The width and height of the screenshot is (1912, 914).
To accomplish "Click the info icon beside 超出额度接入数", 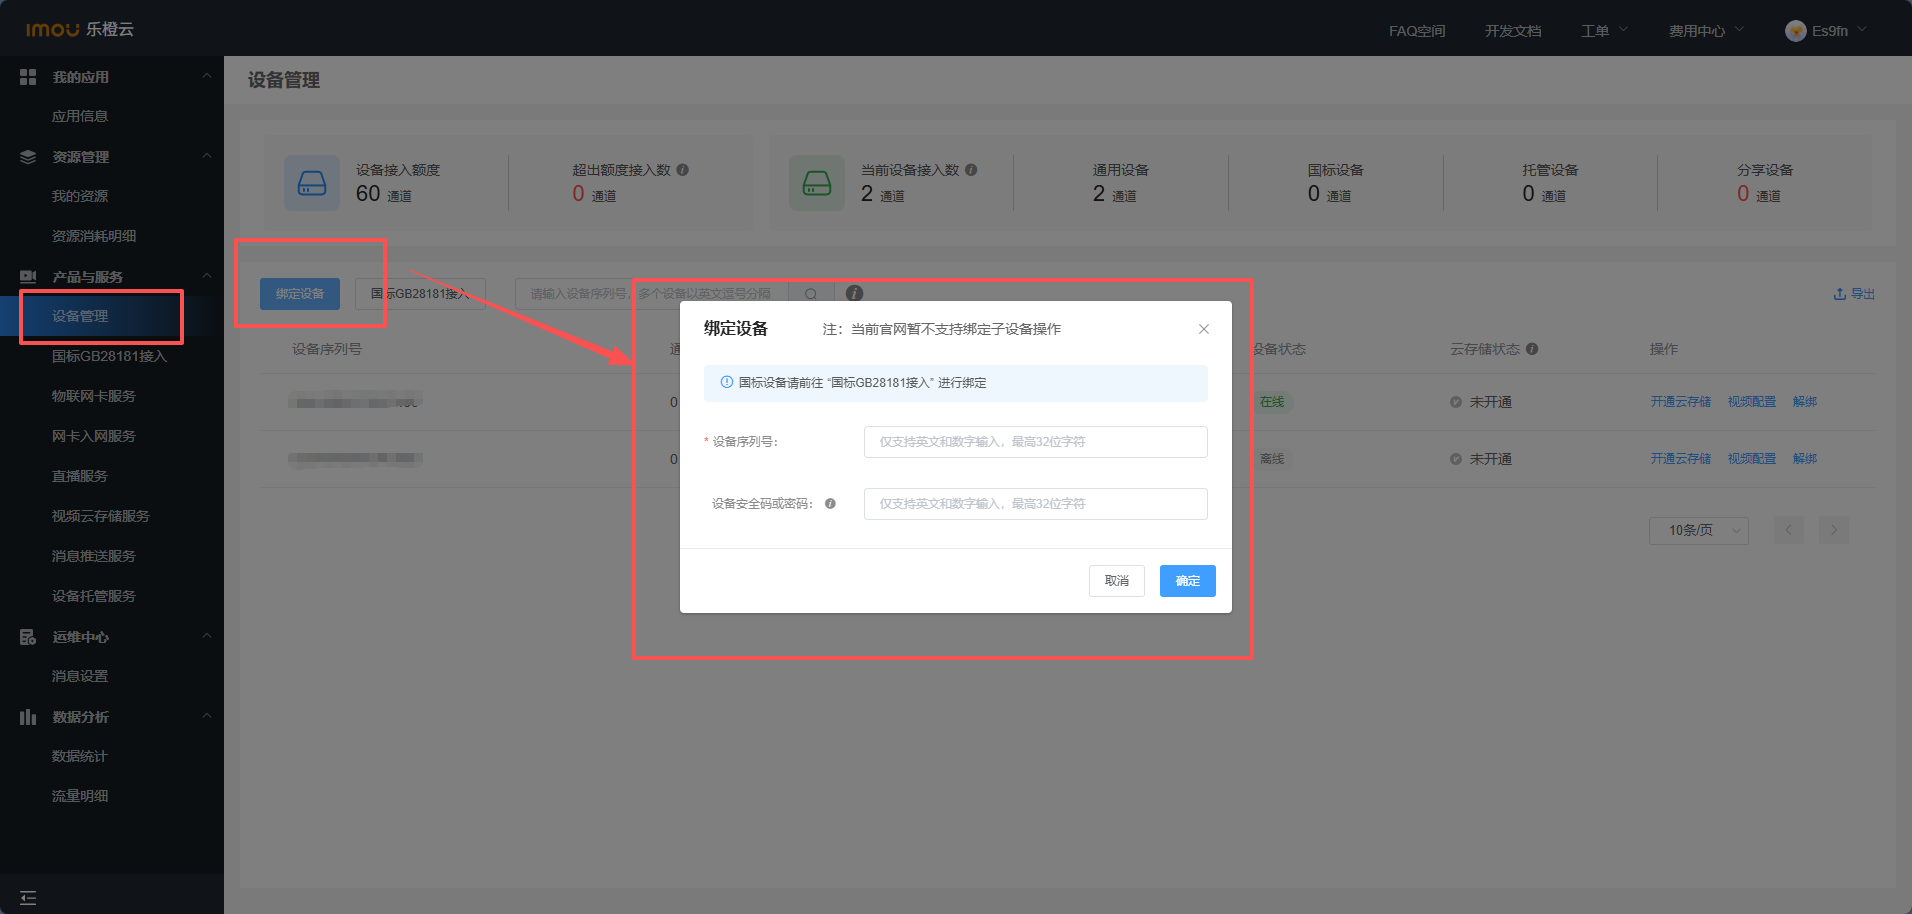I will click(683, 170).
